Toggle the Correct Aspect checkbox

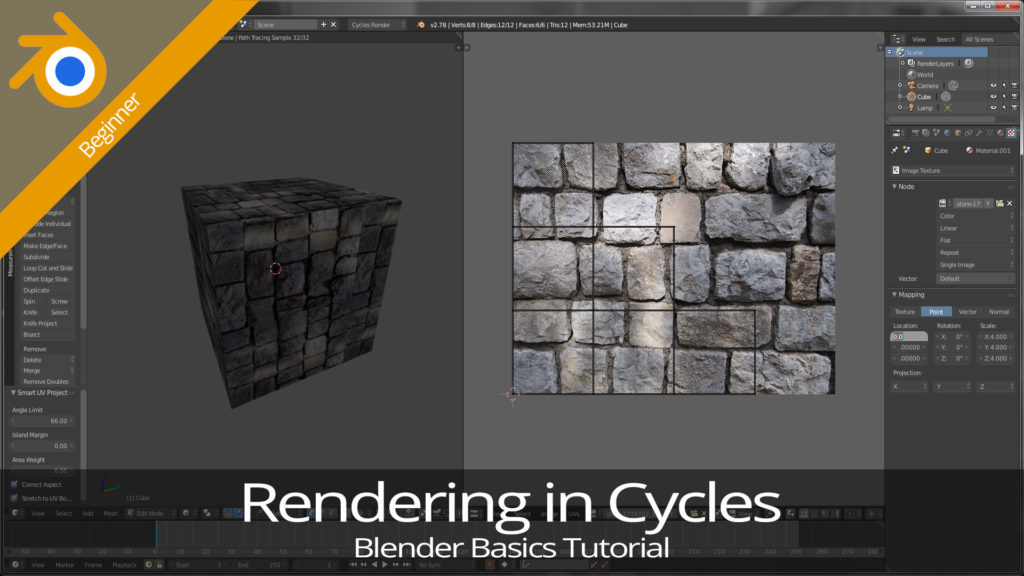point(14,485)
